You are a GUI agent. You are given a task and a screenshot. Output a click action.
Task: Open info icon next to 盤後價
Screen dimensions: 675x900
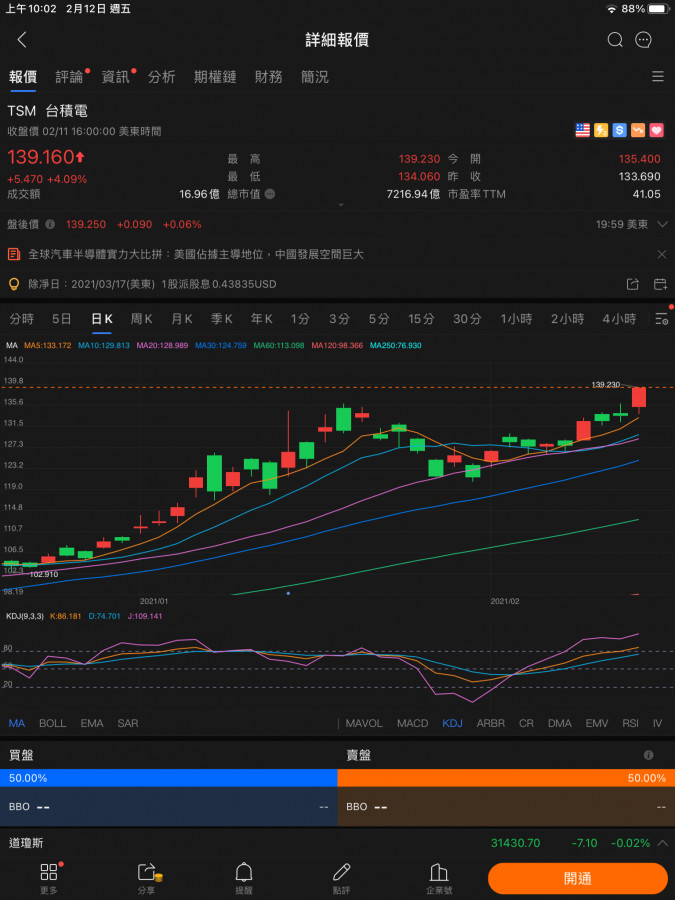click(x=51, y=224)
